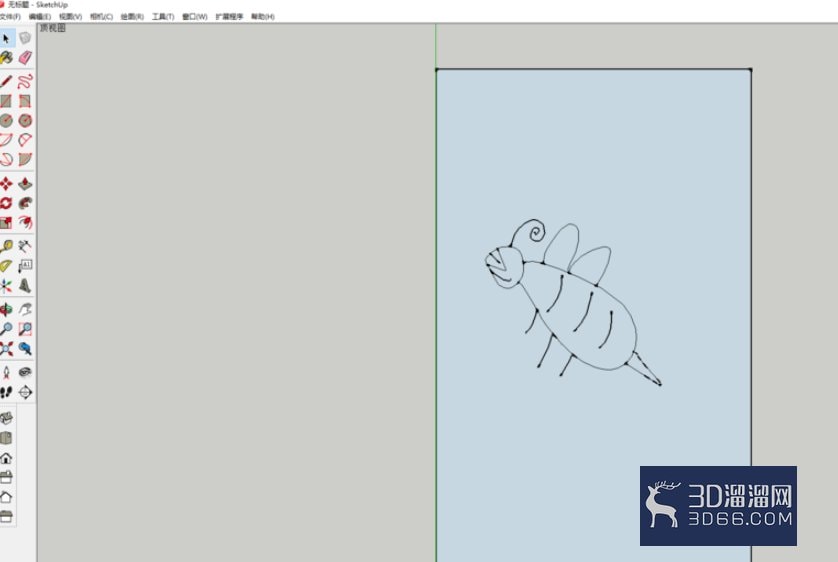Select the Scale tool
This screenshot has width=838, height=562.
click(6, 222)
